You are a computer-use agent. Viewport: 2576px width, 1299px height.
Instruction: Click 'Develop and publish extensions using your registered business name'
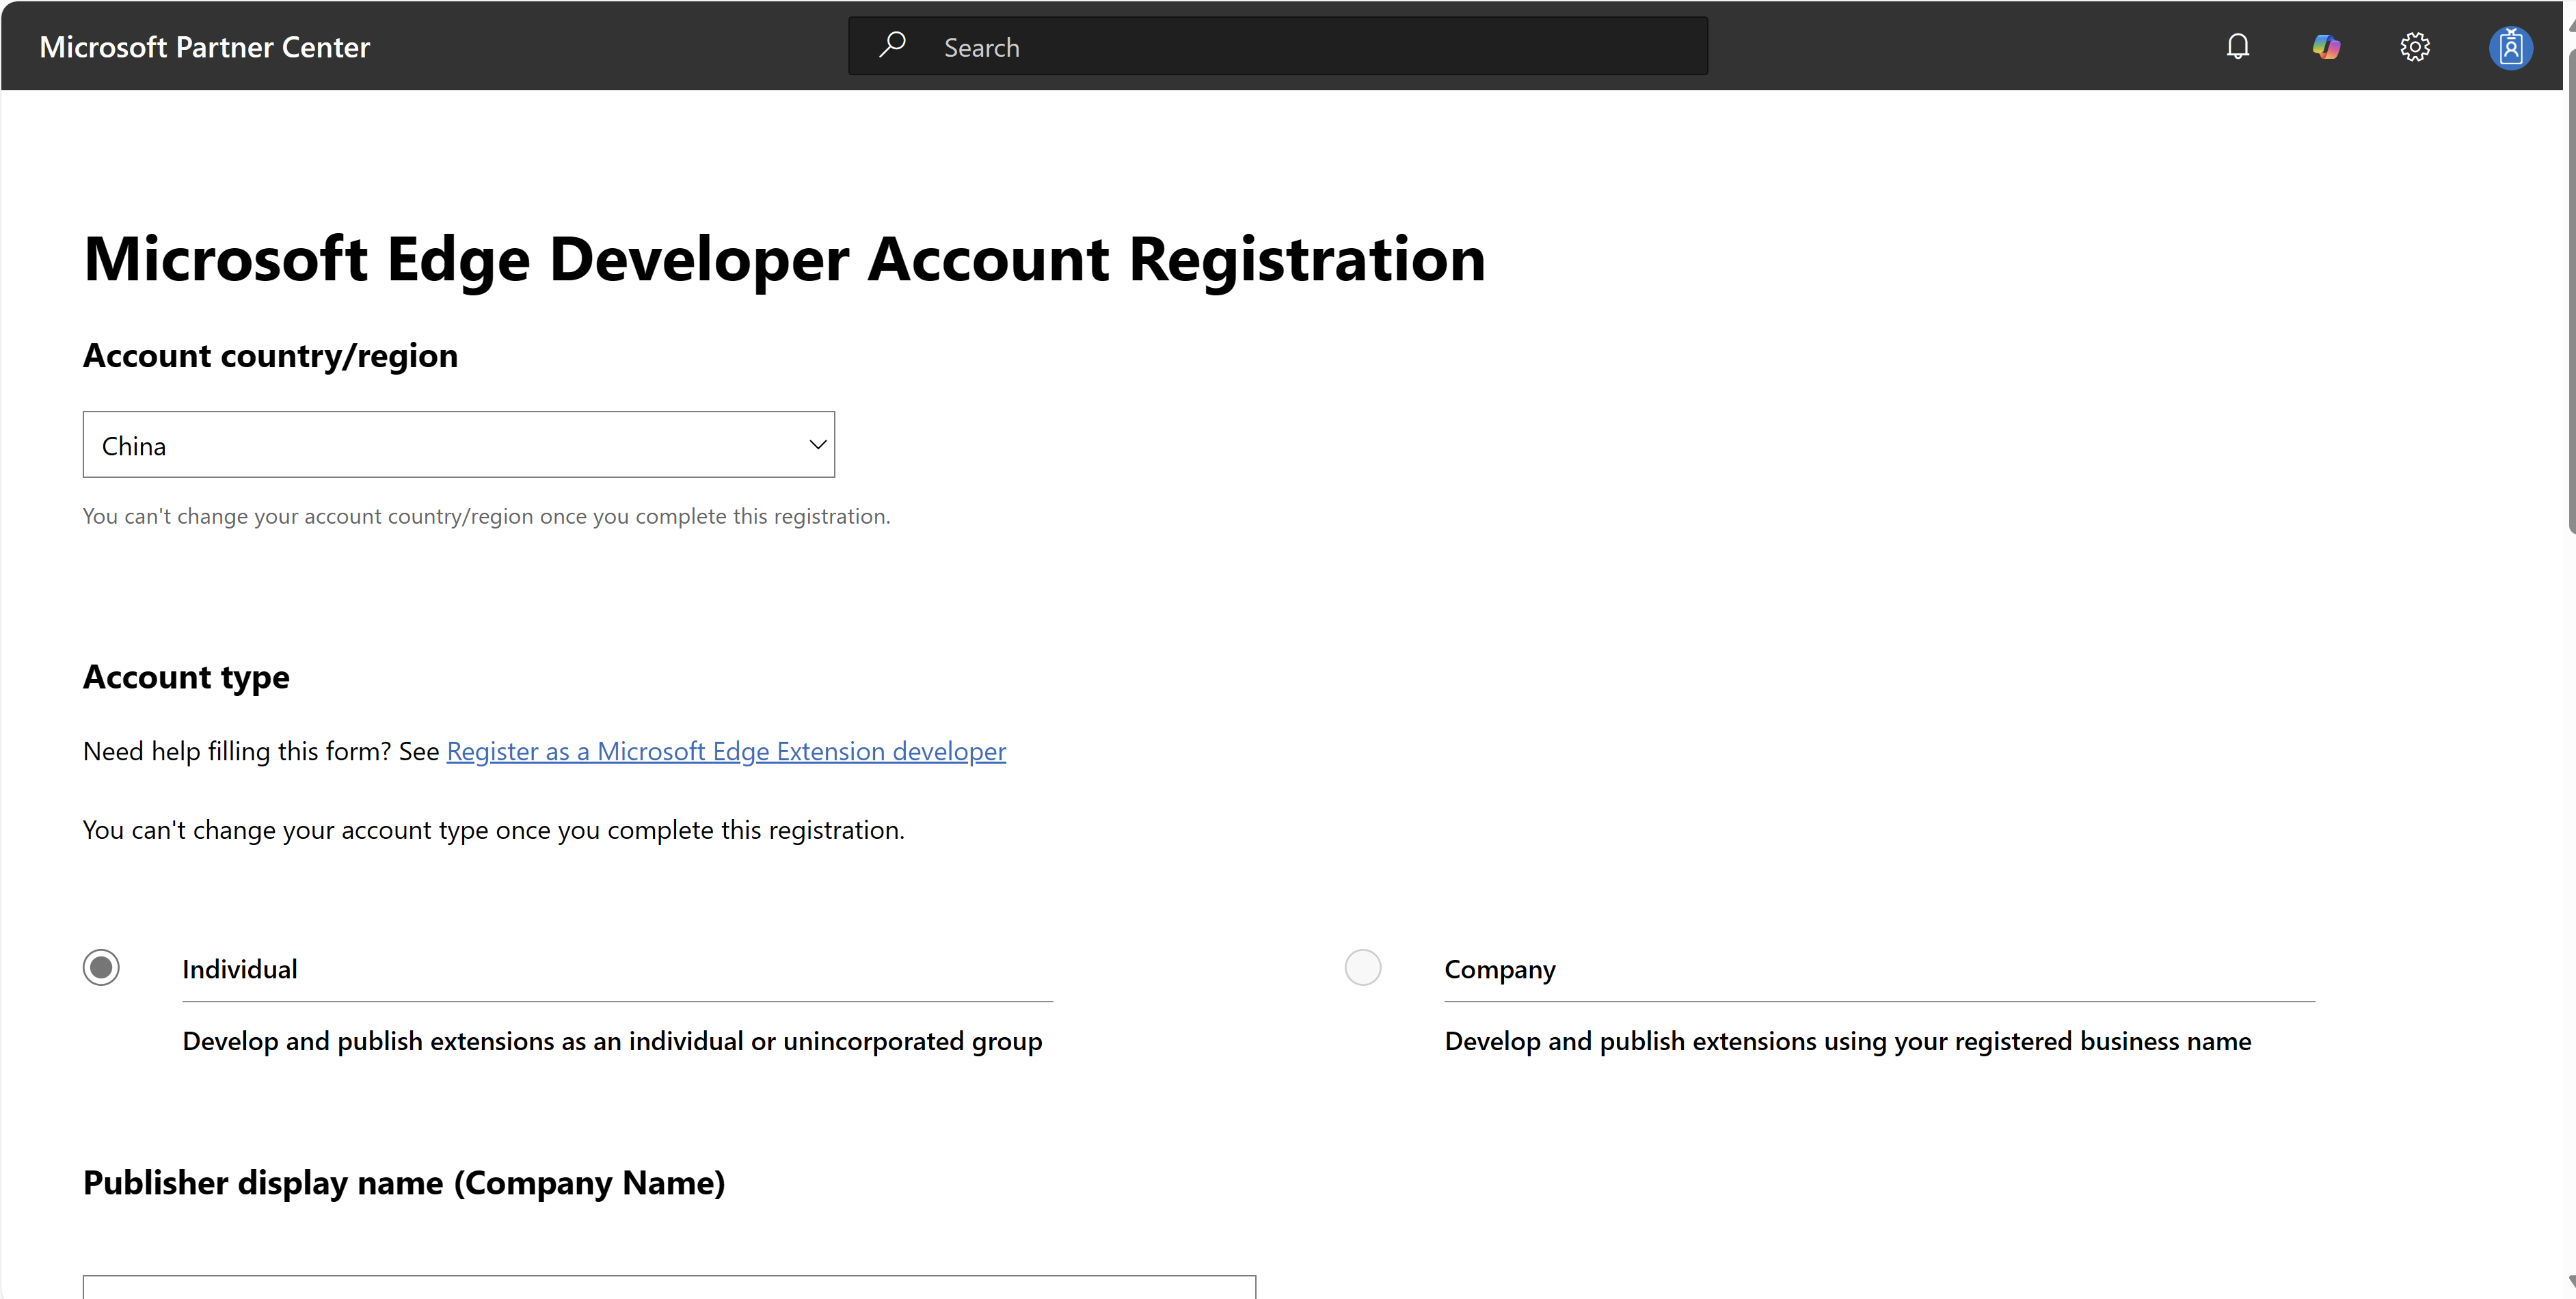pyautogui.click(x=1848, y=1042)
